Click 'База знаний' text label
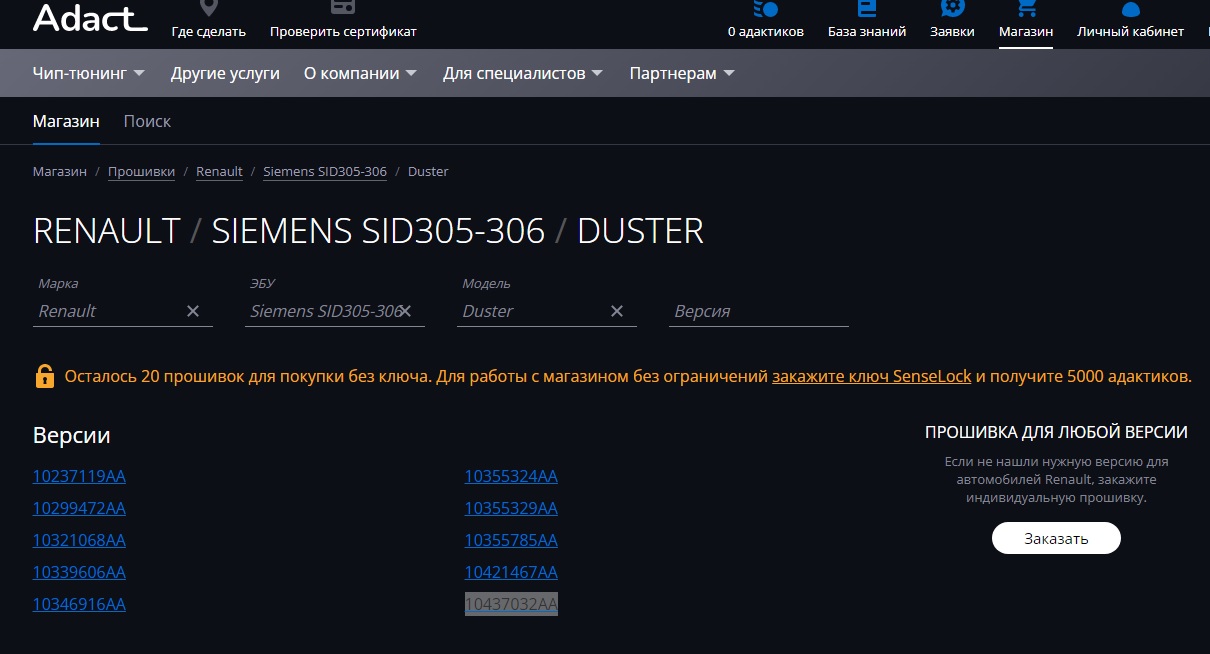 pyautogui.click(x=867, y=31)
